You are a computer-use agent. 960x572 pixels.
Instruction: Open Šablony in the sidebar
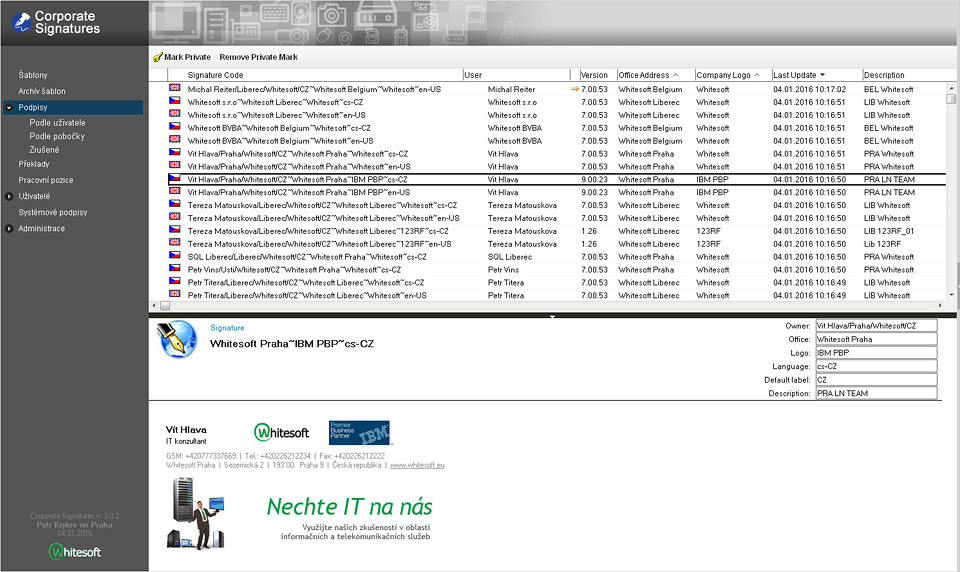coord(33,75)
